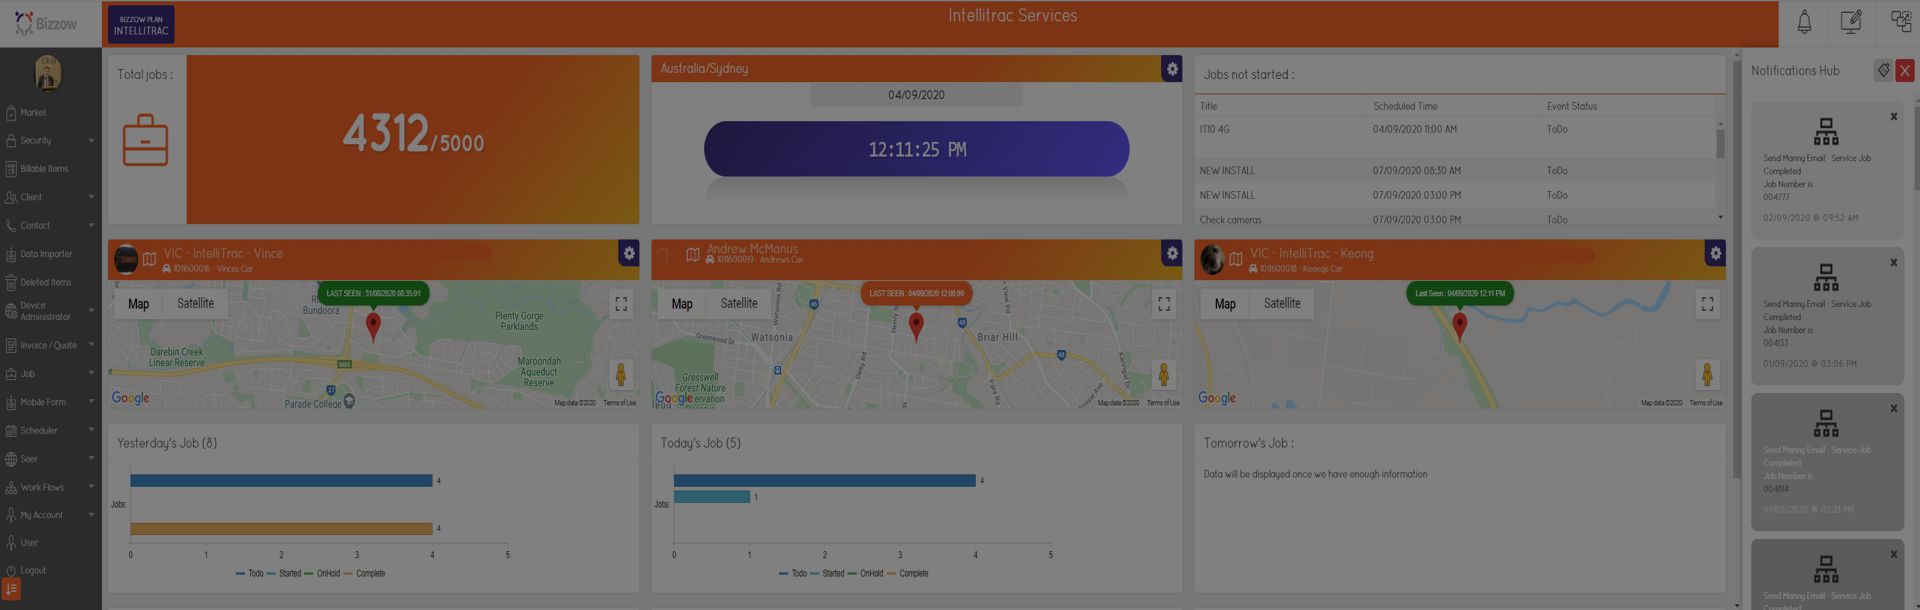1920x610 pixels.
Task: Toggle fullscreen on Vince map
Action: (x=621, y=304)
